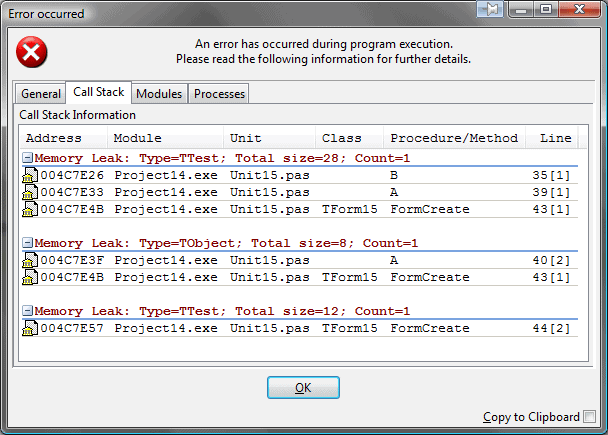Switch to the General tab

click(41, 94)
